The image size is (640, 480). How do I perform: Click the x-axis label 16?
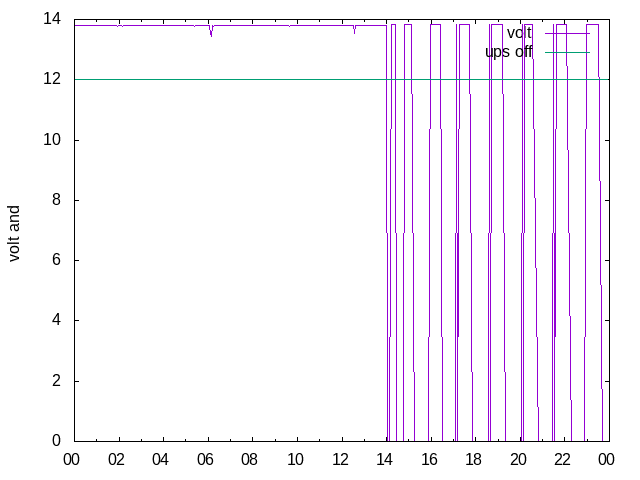coord(429,460)
